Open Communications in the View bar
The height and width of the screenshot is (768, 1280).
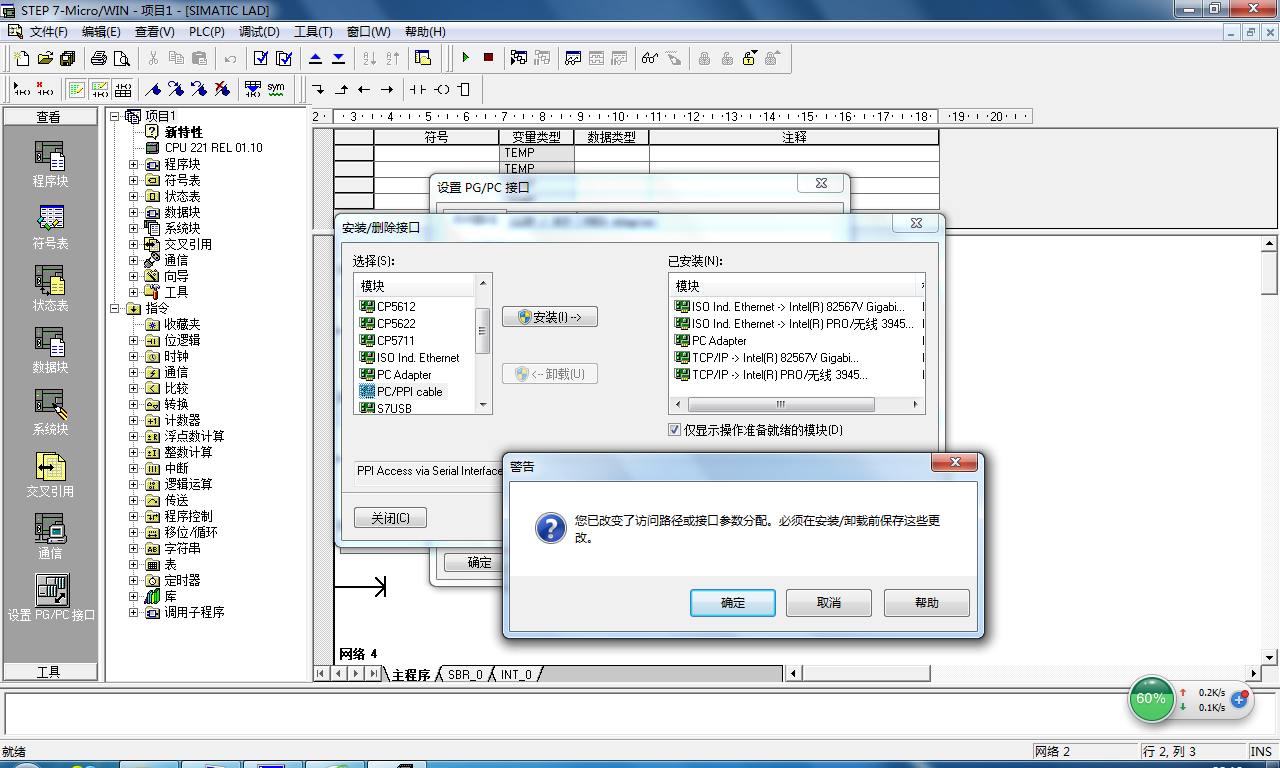pyautogui.click(x=50, y=537)
